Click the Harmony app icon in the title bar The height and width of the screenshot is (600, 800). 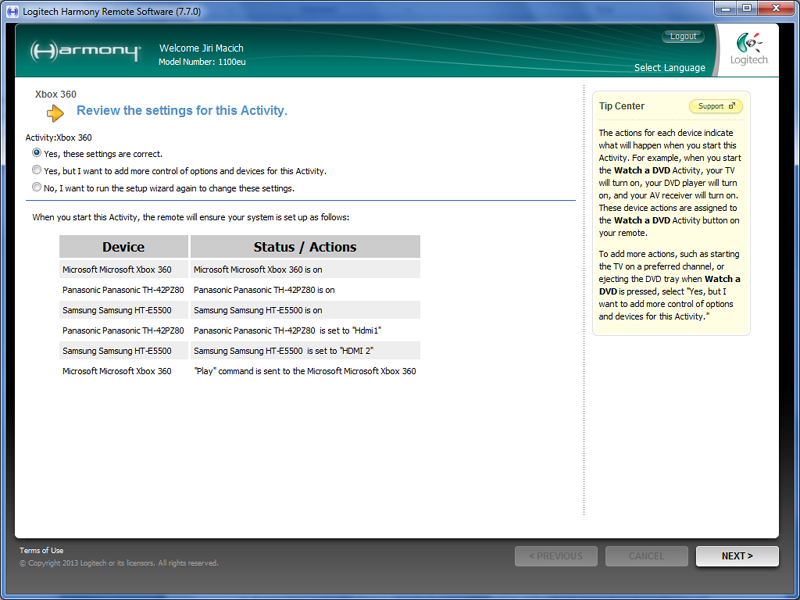click(13, 11)
